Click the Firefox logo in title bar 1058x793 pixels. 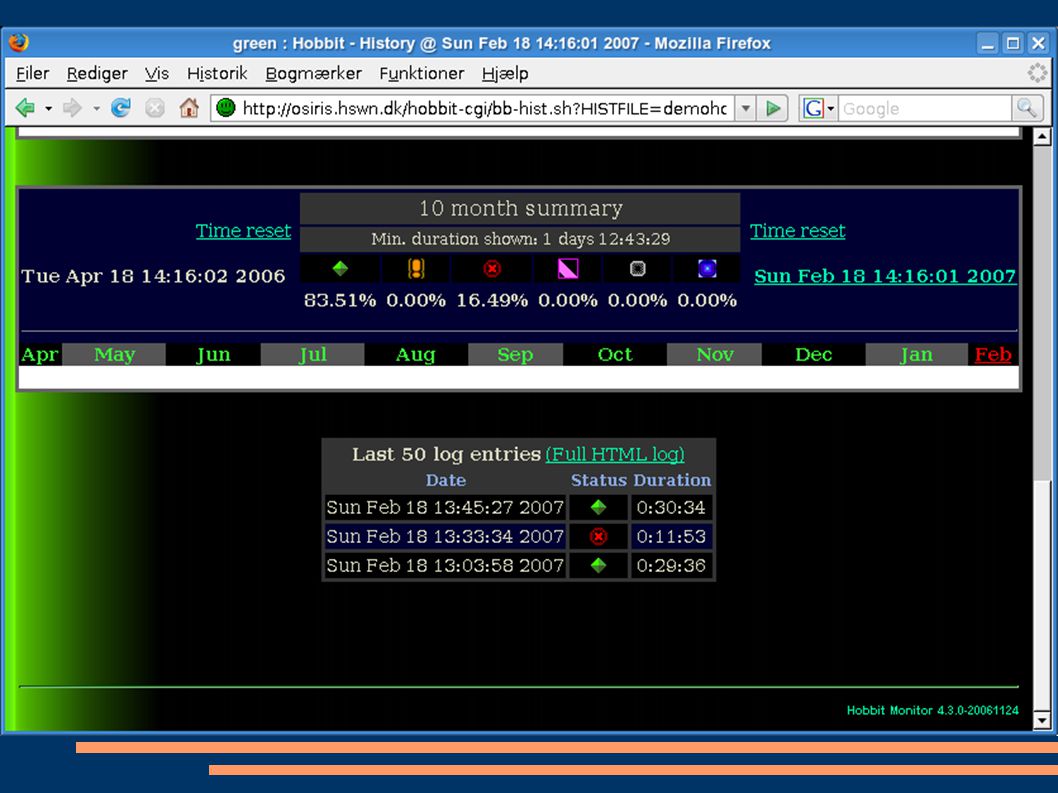(19, 43)
